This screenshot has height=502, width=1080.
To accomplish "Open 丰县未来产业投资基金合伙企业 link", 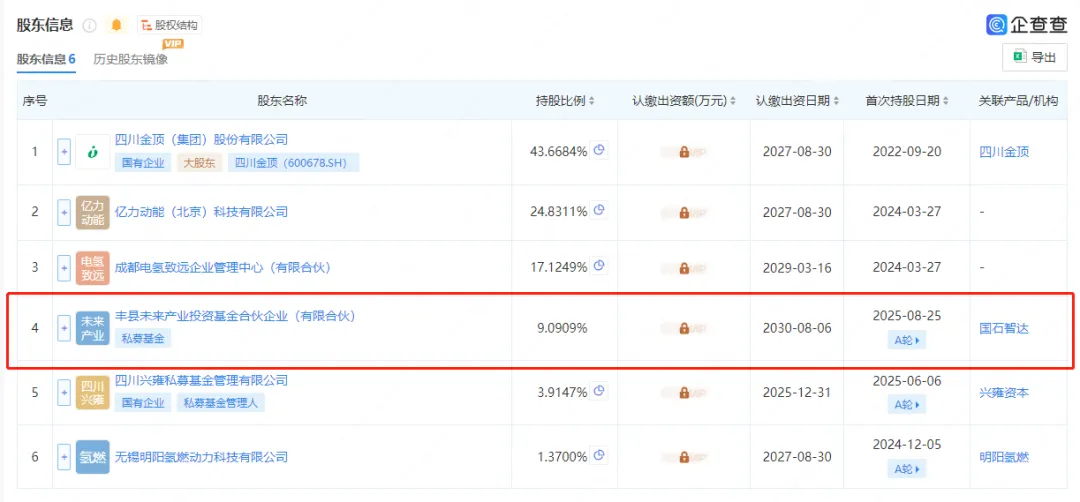I will [235, 316].
